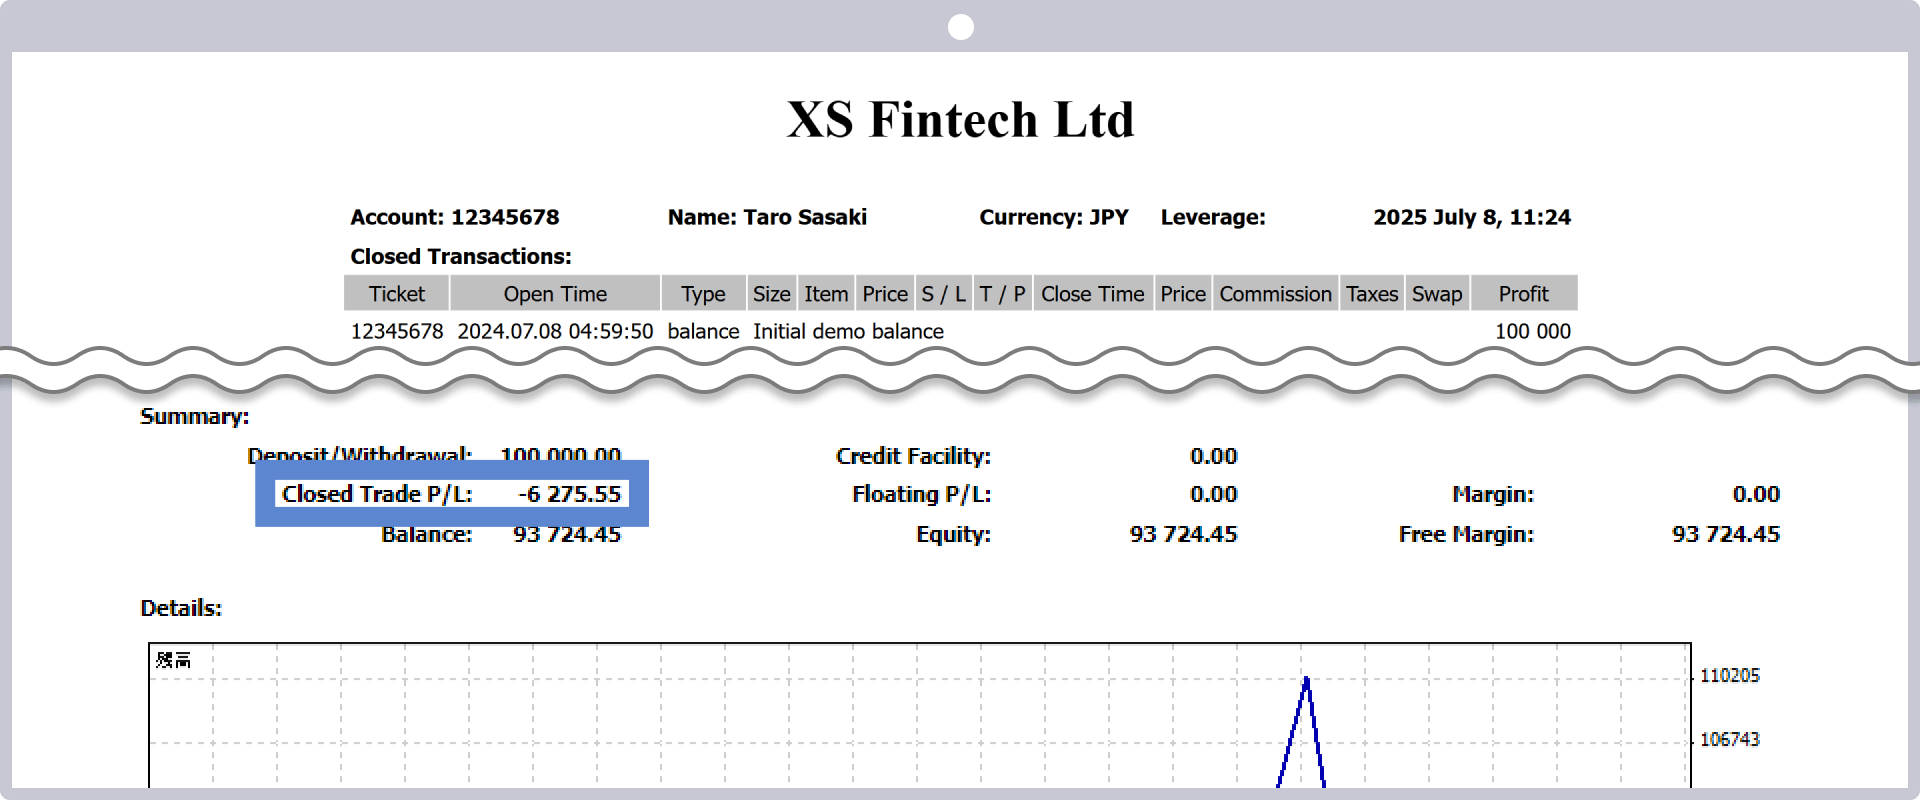Screen dimensions: 1920x800
Task: Click the Summary: heading
Action: 195,417
